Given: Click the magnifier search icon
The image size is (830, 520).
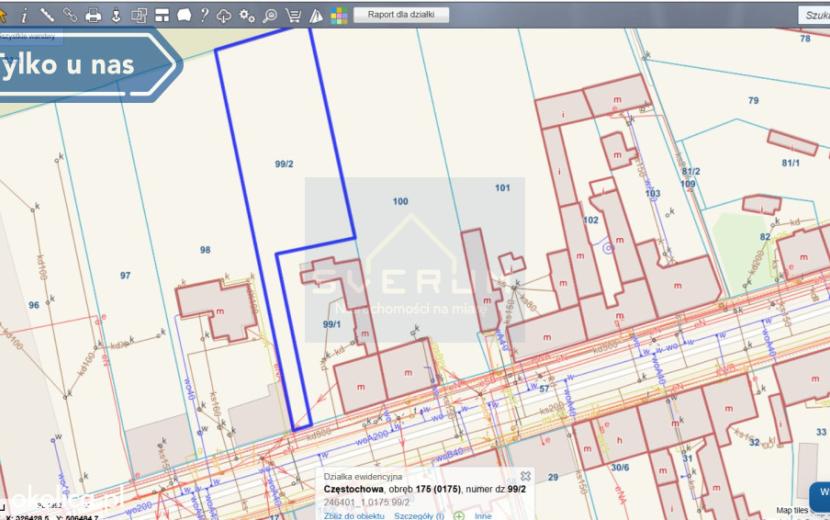Looking at the screenshot, I should (270, 15).
